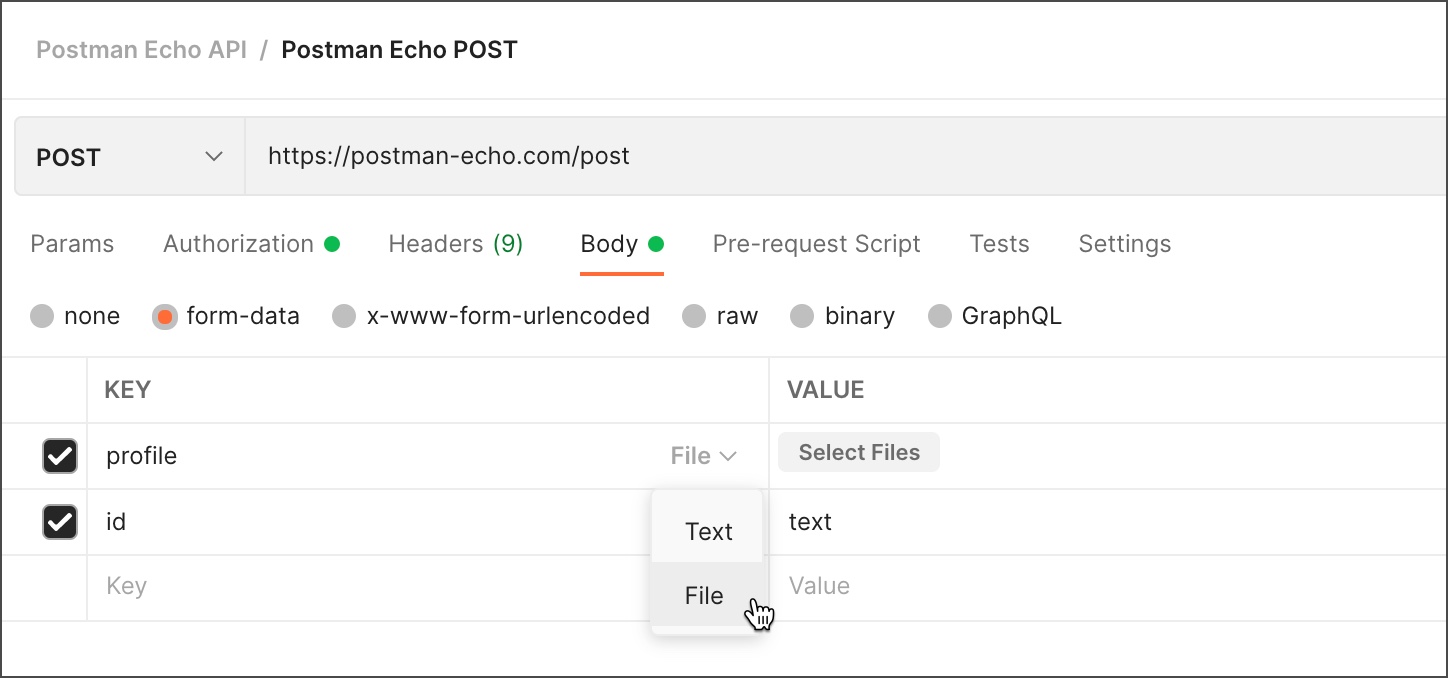The image size is (1448, 678).
Task: Uncheck the profile row checkbox
Action: pyautogui.click(x=60, y=456)
